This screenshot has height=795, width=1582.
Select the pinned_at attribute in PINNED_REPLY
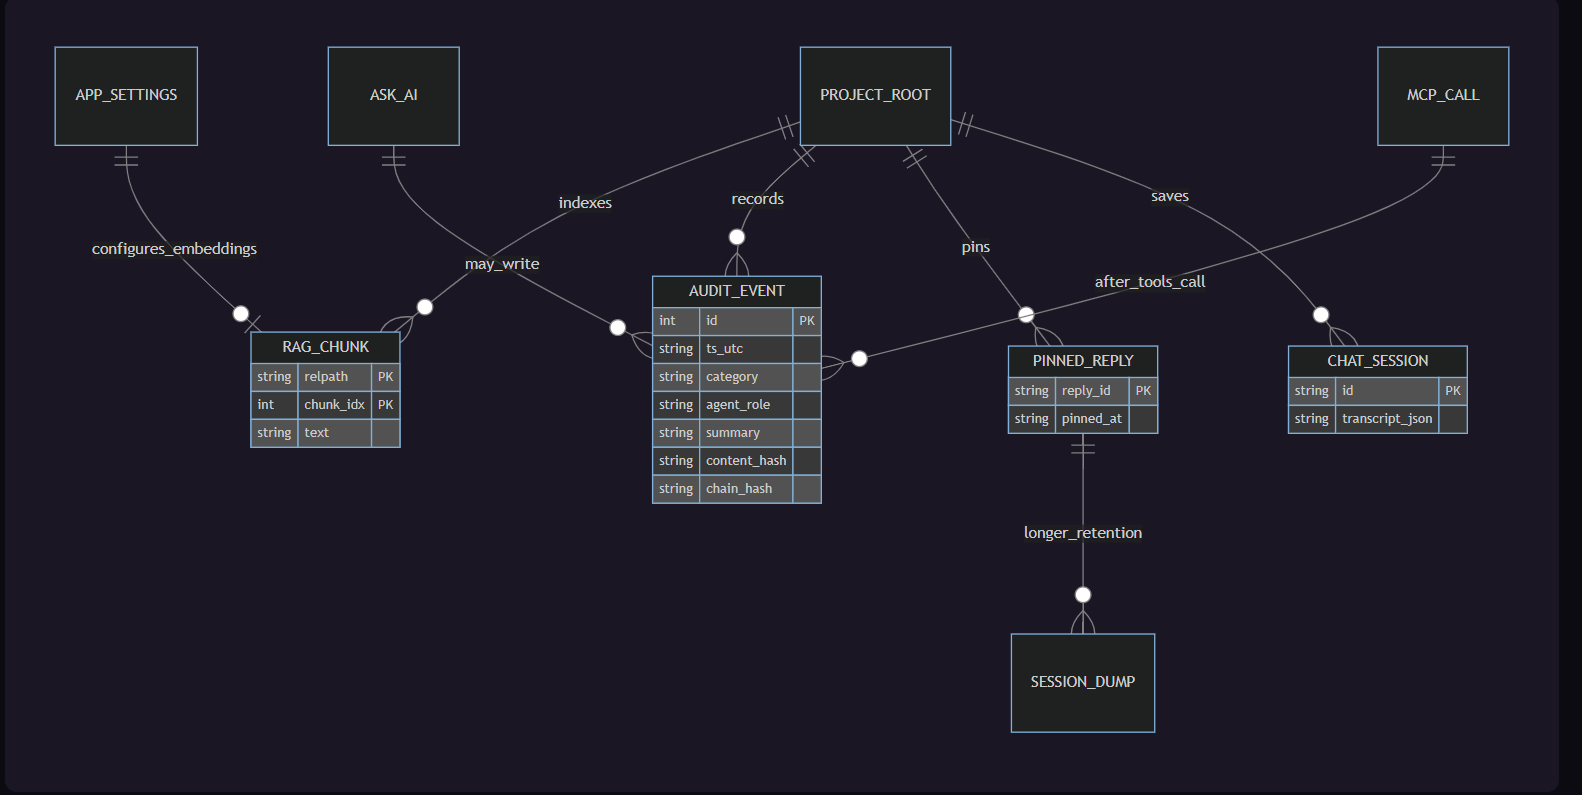[x=1092, y=419]
